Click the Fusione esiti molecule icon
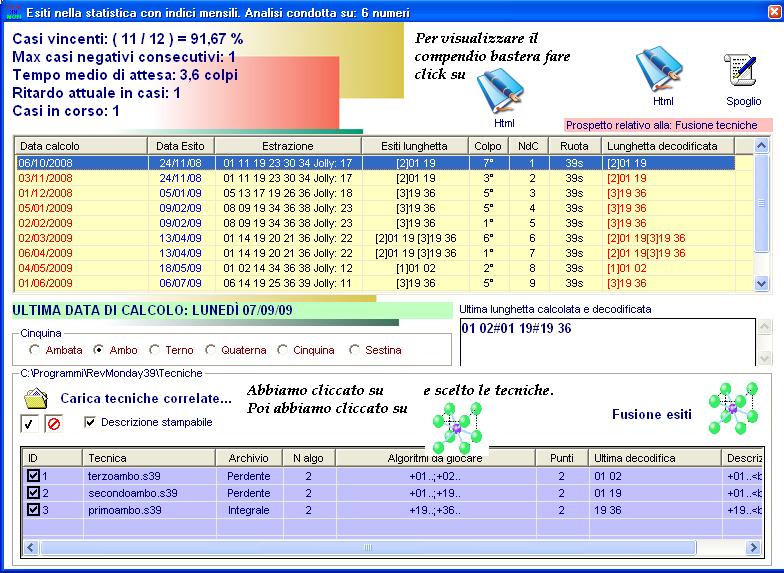The width and height of the screenshot is (784, 573). point(733,408)
